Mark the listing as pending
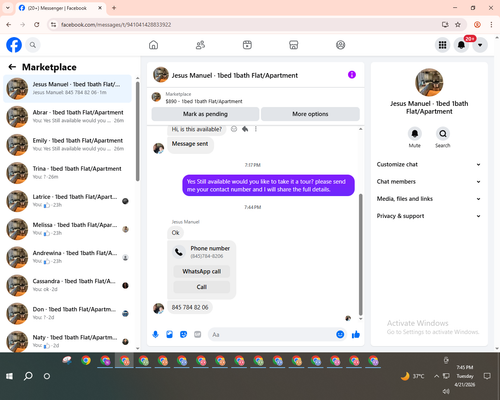Viewport: 500px width, 400px height. coord(205,114)
